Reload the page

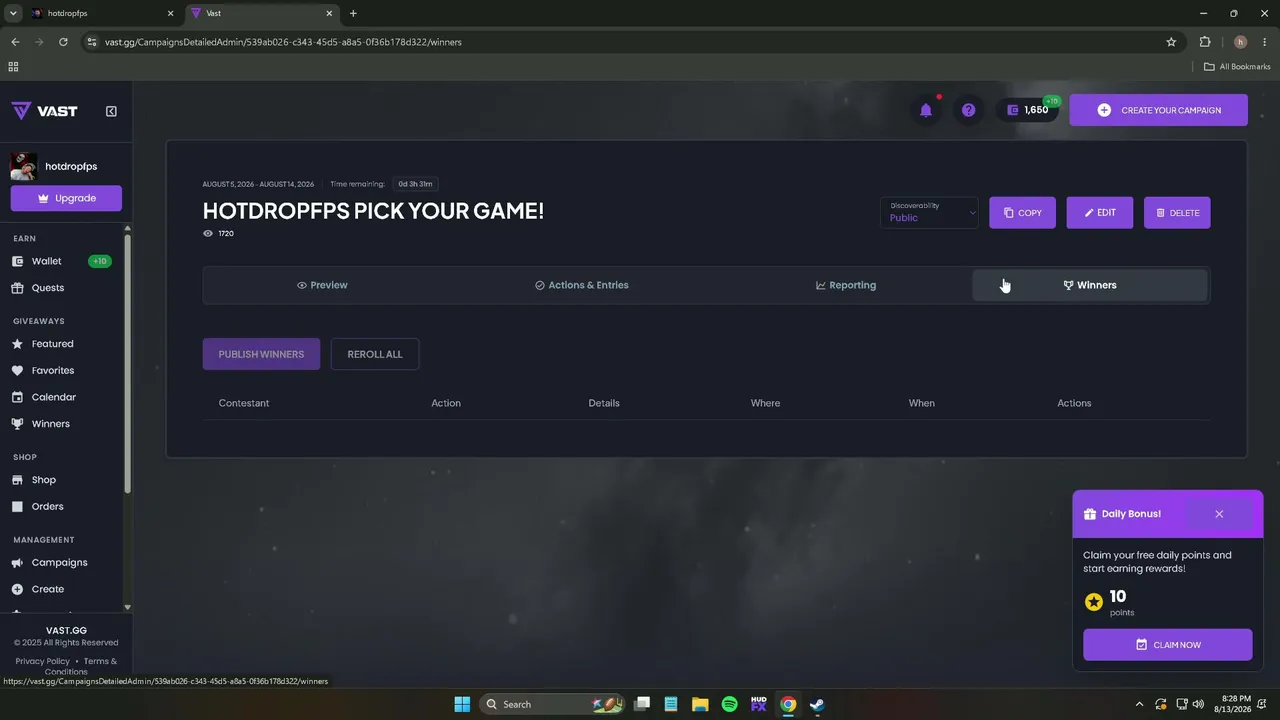click(63, 42)
